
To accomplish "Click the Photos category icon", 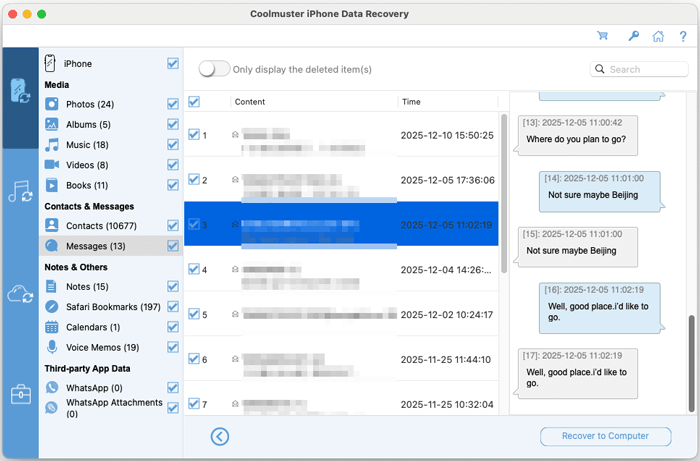I will click(52, 104).
